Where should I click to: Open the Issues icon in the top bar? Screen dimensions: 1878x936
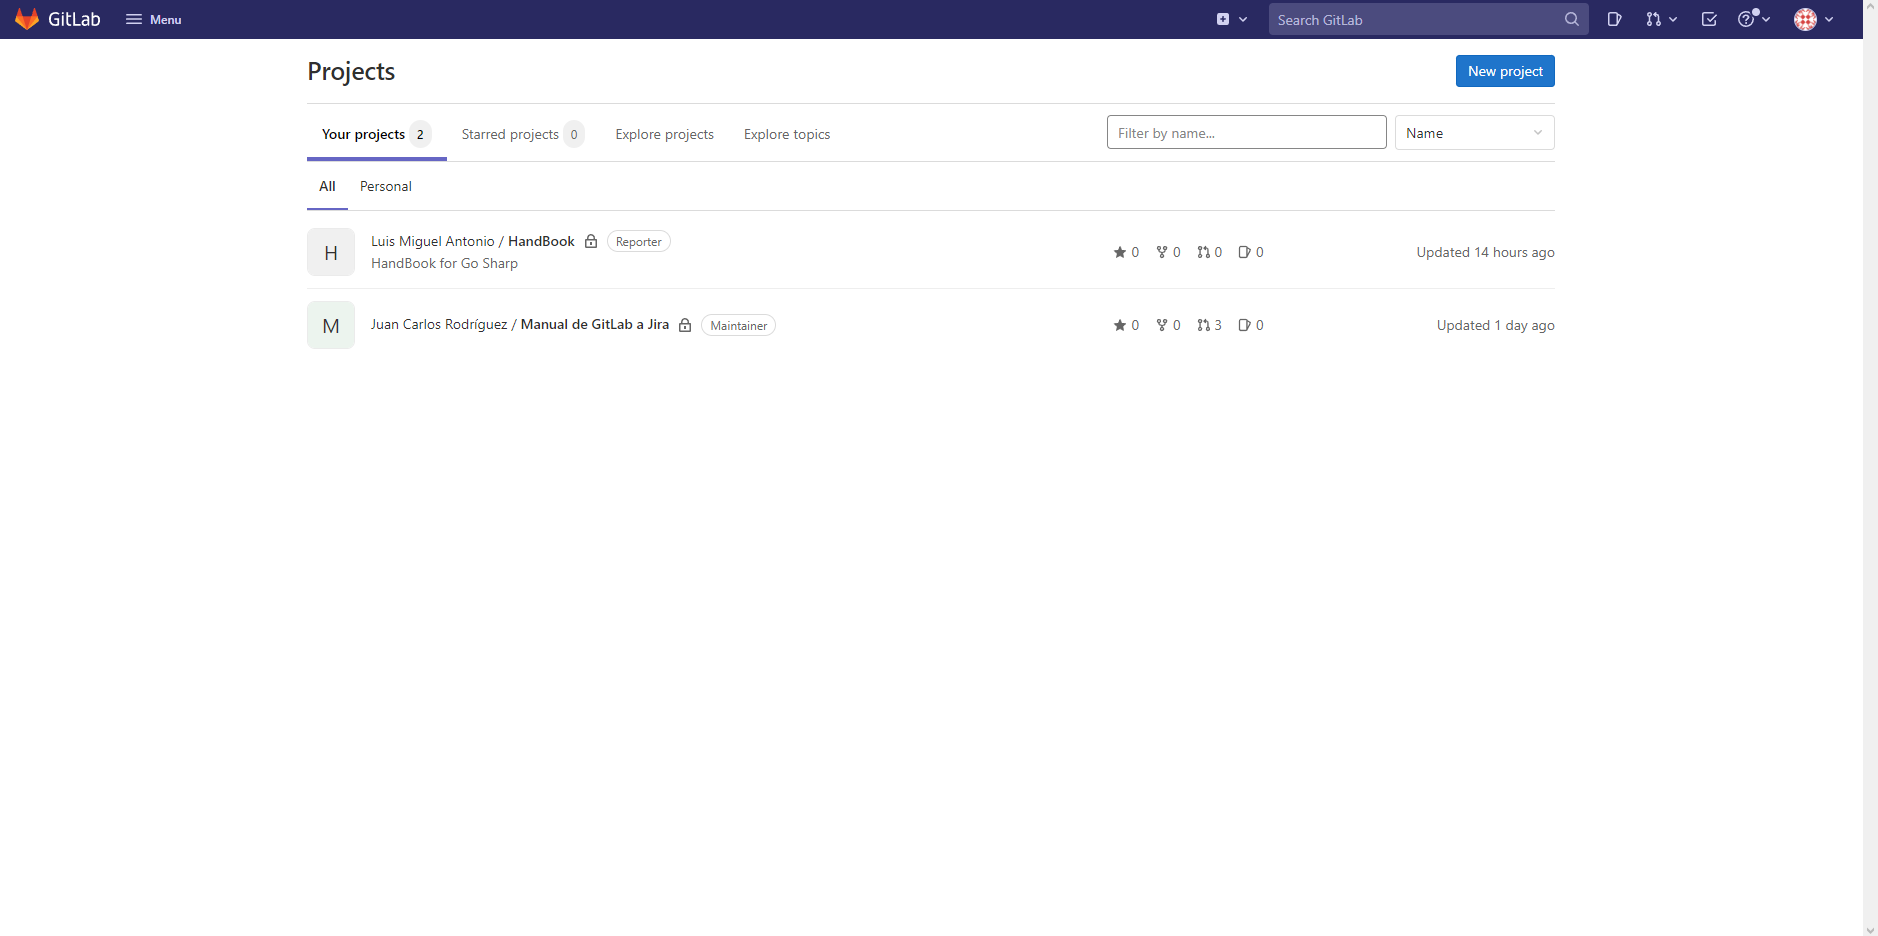(1614, 19)
